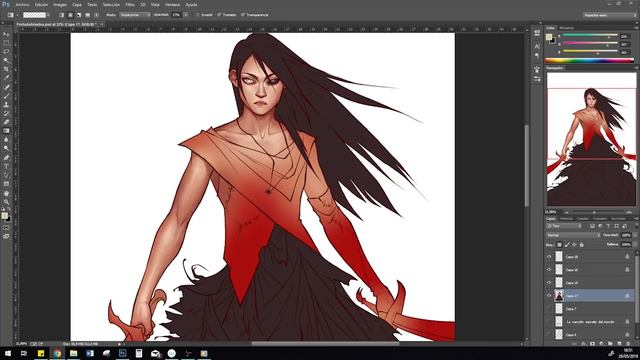The image size is (640, 360).
Task: Choose the radial gradient style icon
Action: click(70, 15)
